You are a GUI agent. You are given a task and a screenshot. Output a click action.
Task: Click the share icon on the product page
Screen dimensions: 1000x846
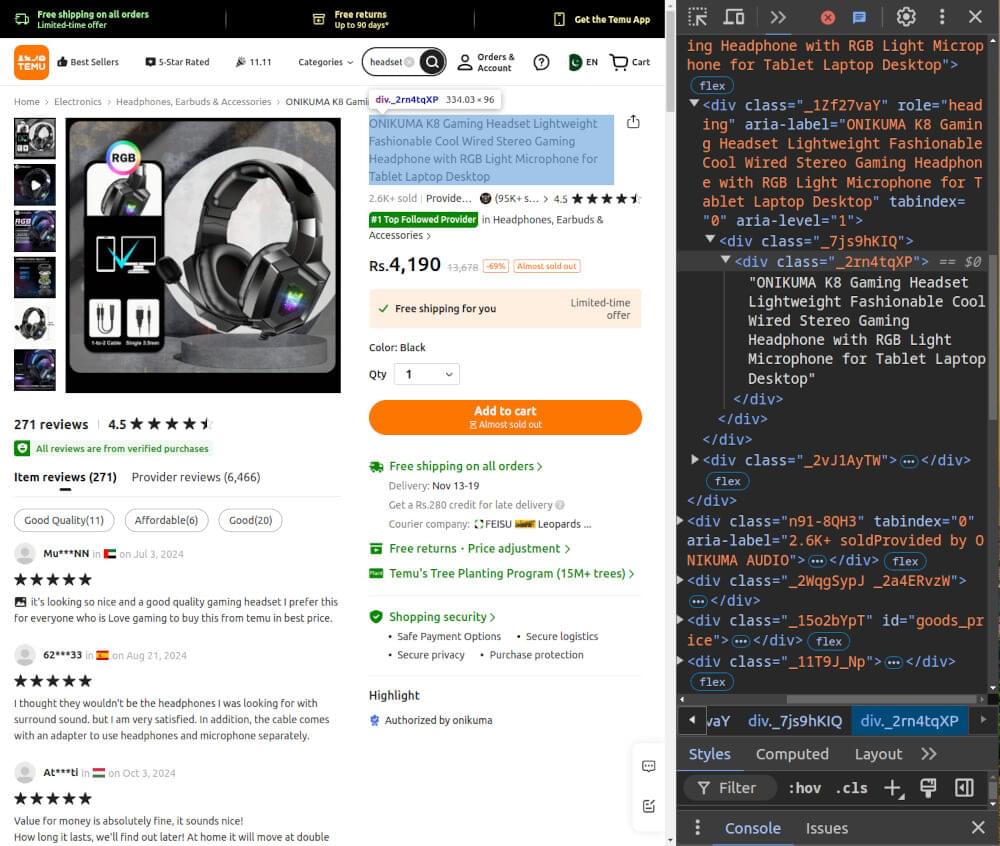(x=633, y=120)
